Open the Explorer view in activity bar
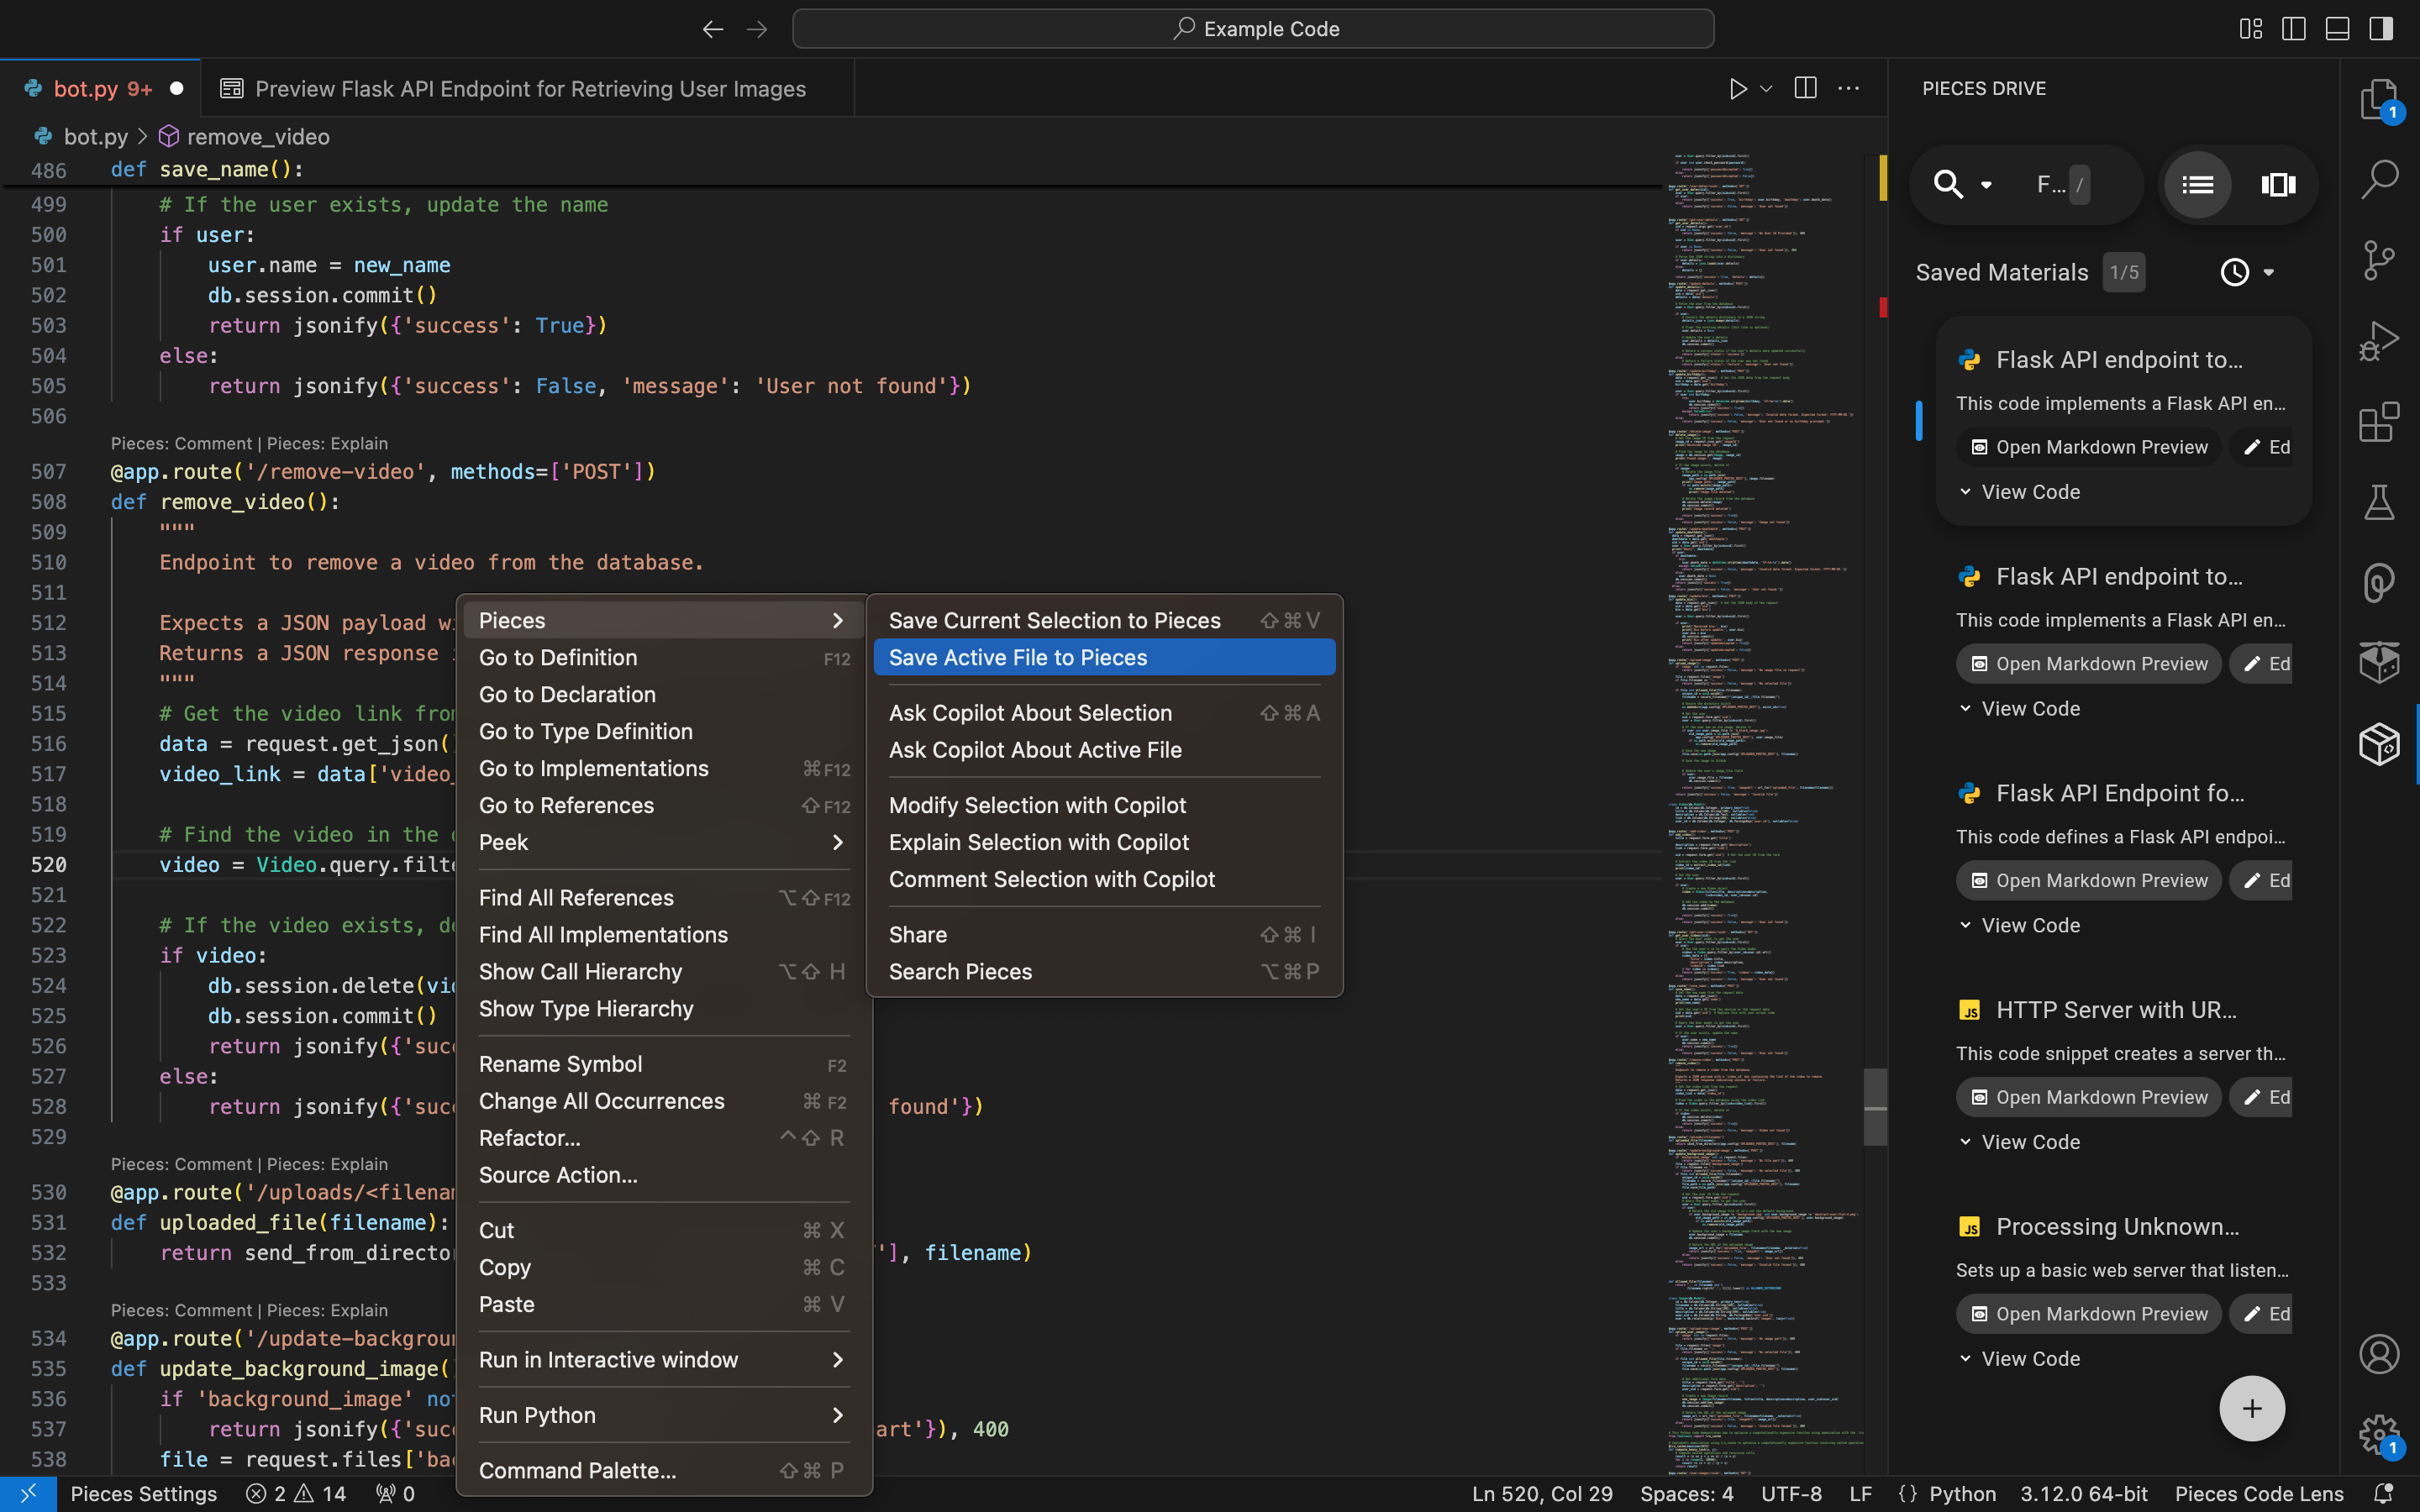The height and width of the screenshot is (1512, 2420). (2378, 100)
